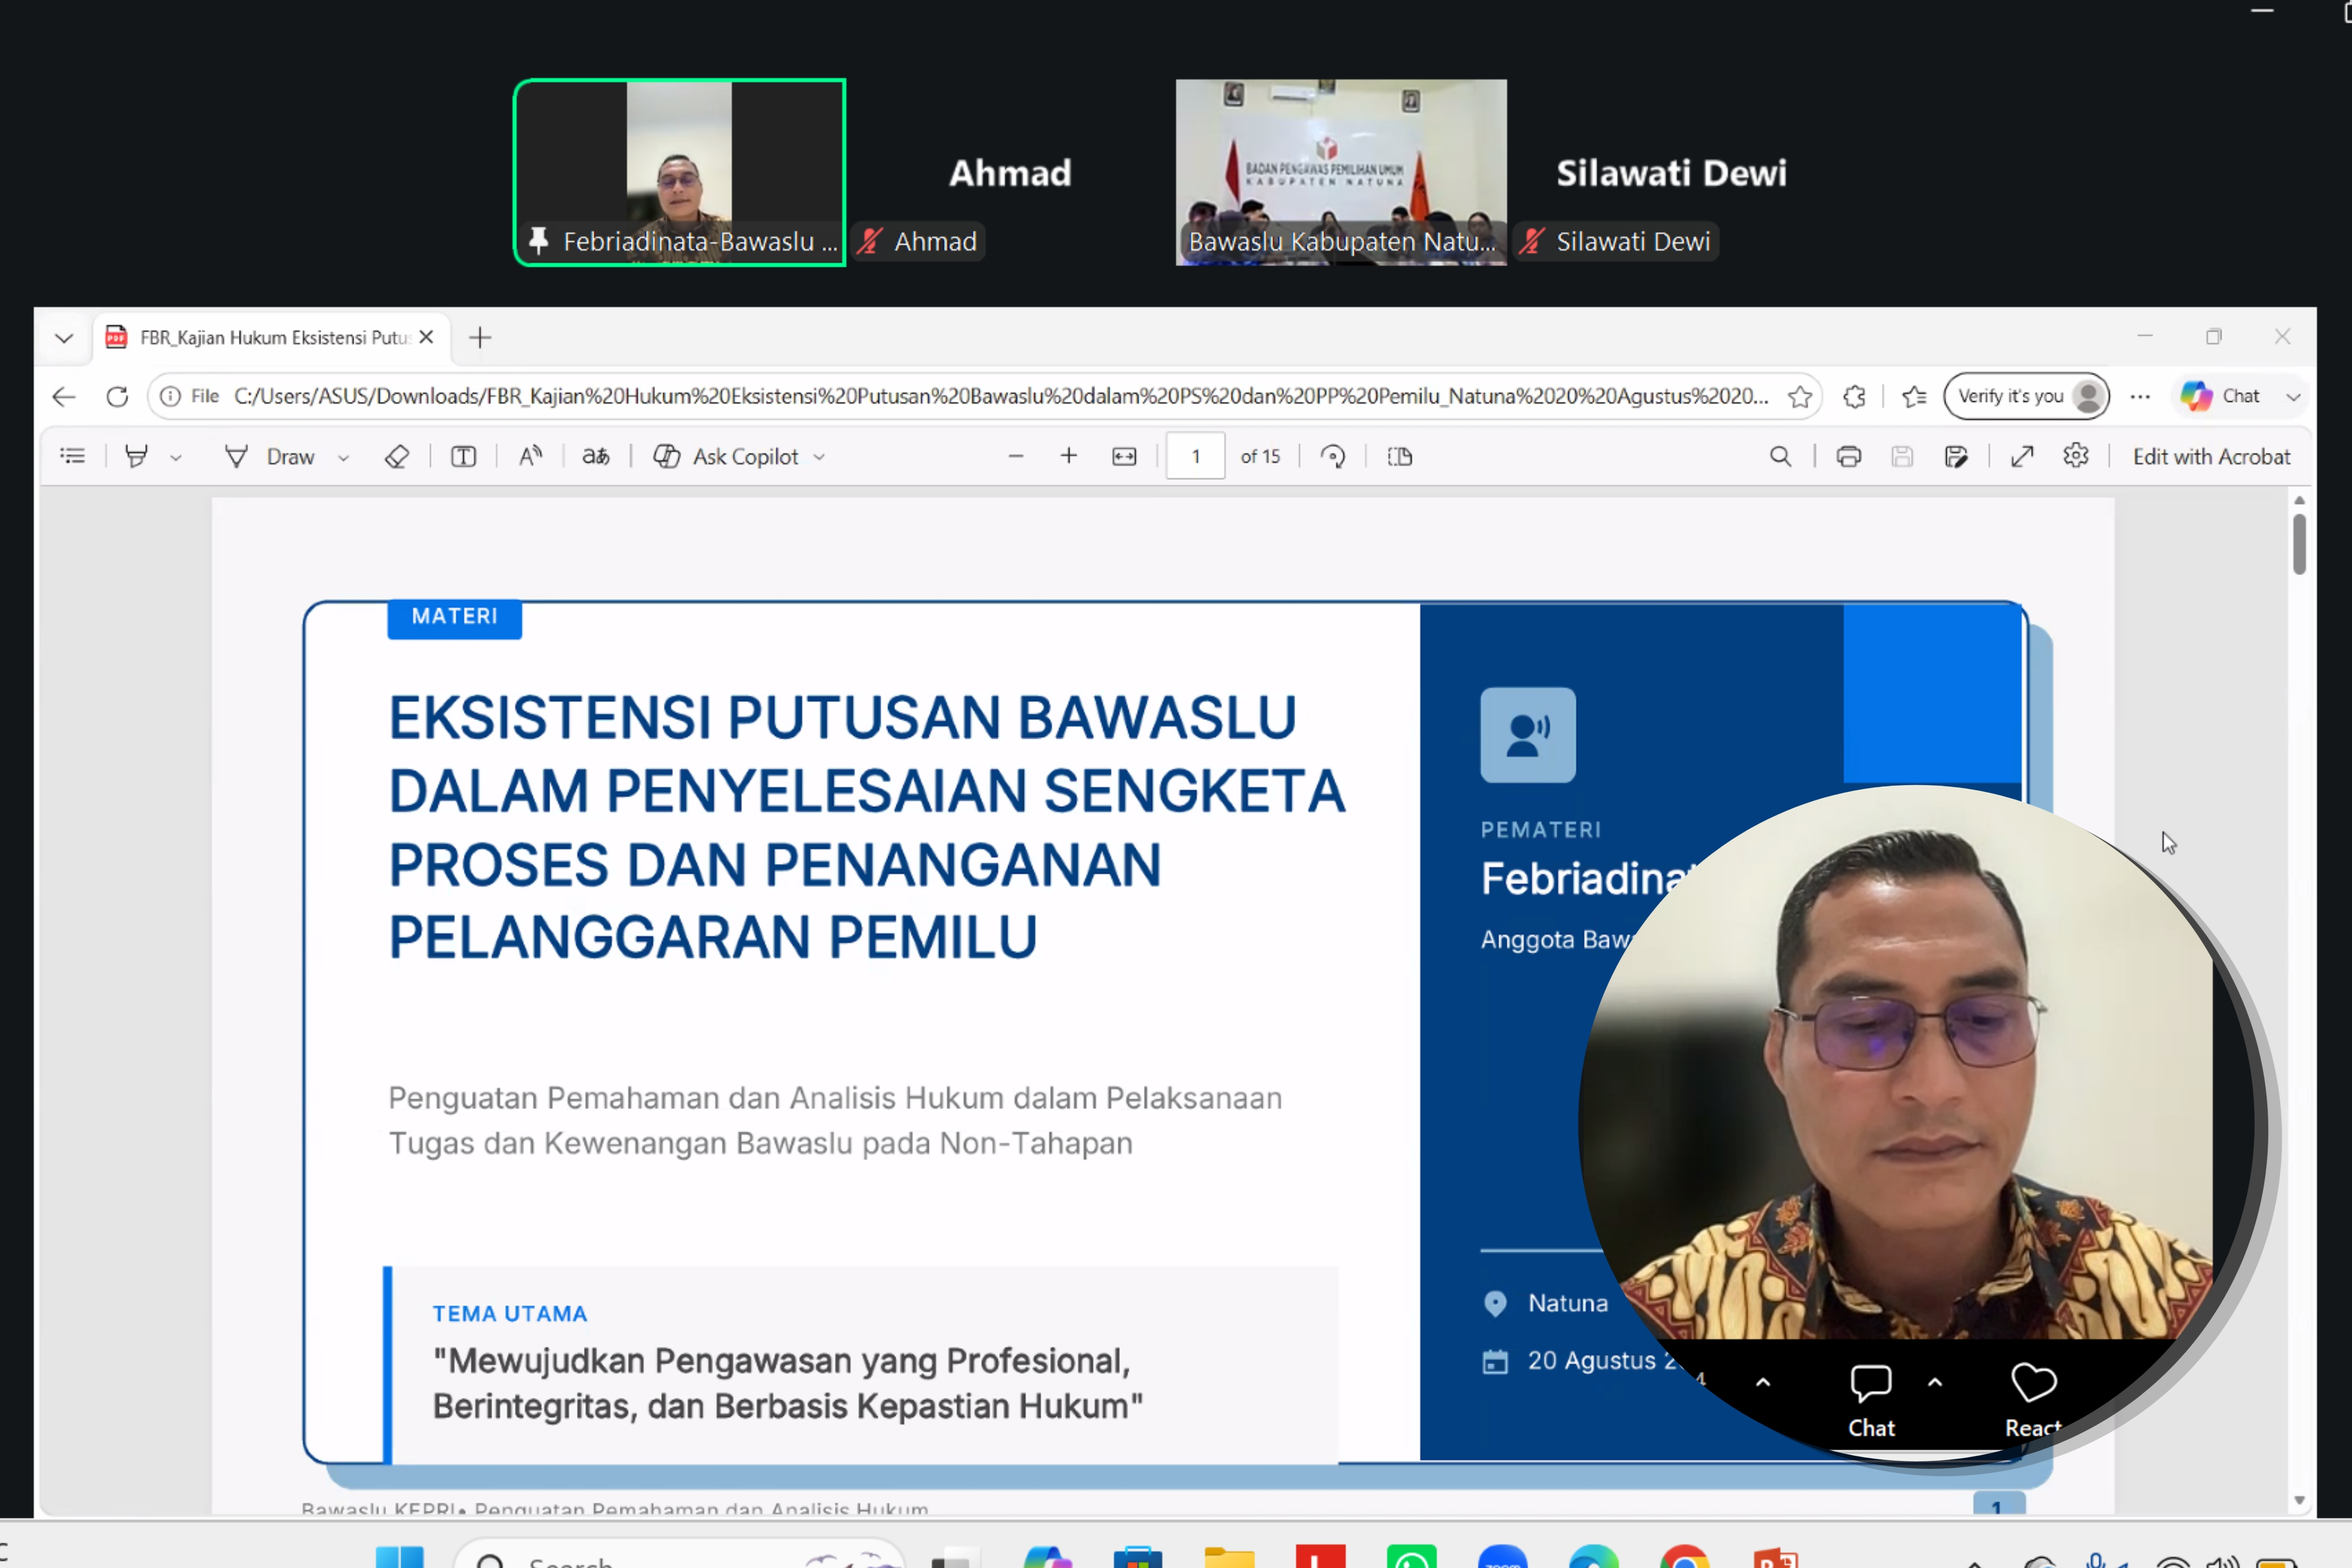The height and width of the screenshot is (1568, 2352).
Task: Open the table of contents panel icon
Action: pos(72,456)
